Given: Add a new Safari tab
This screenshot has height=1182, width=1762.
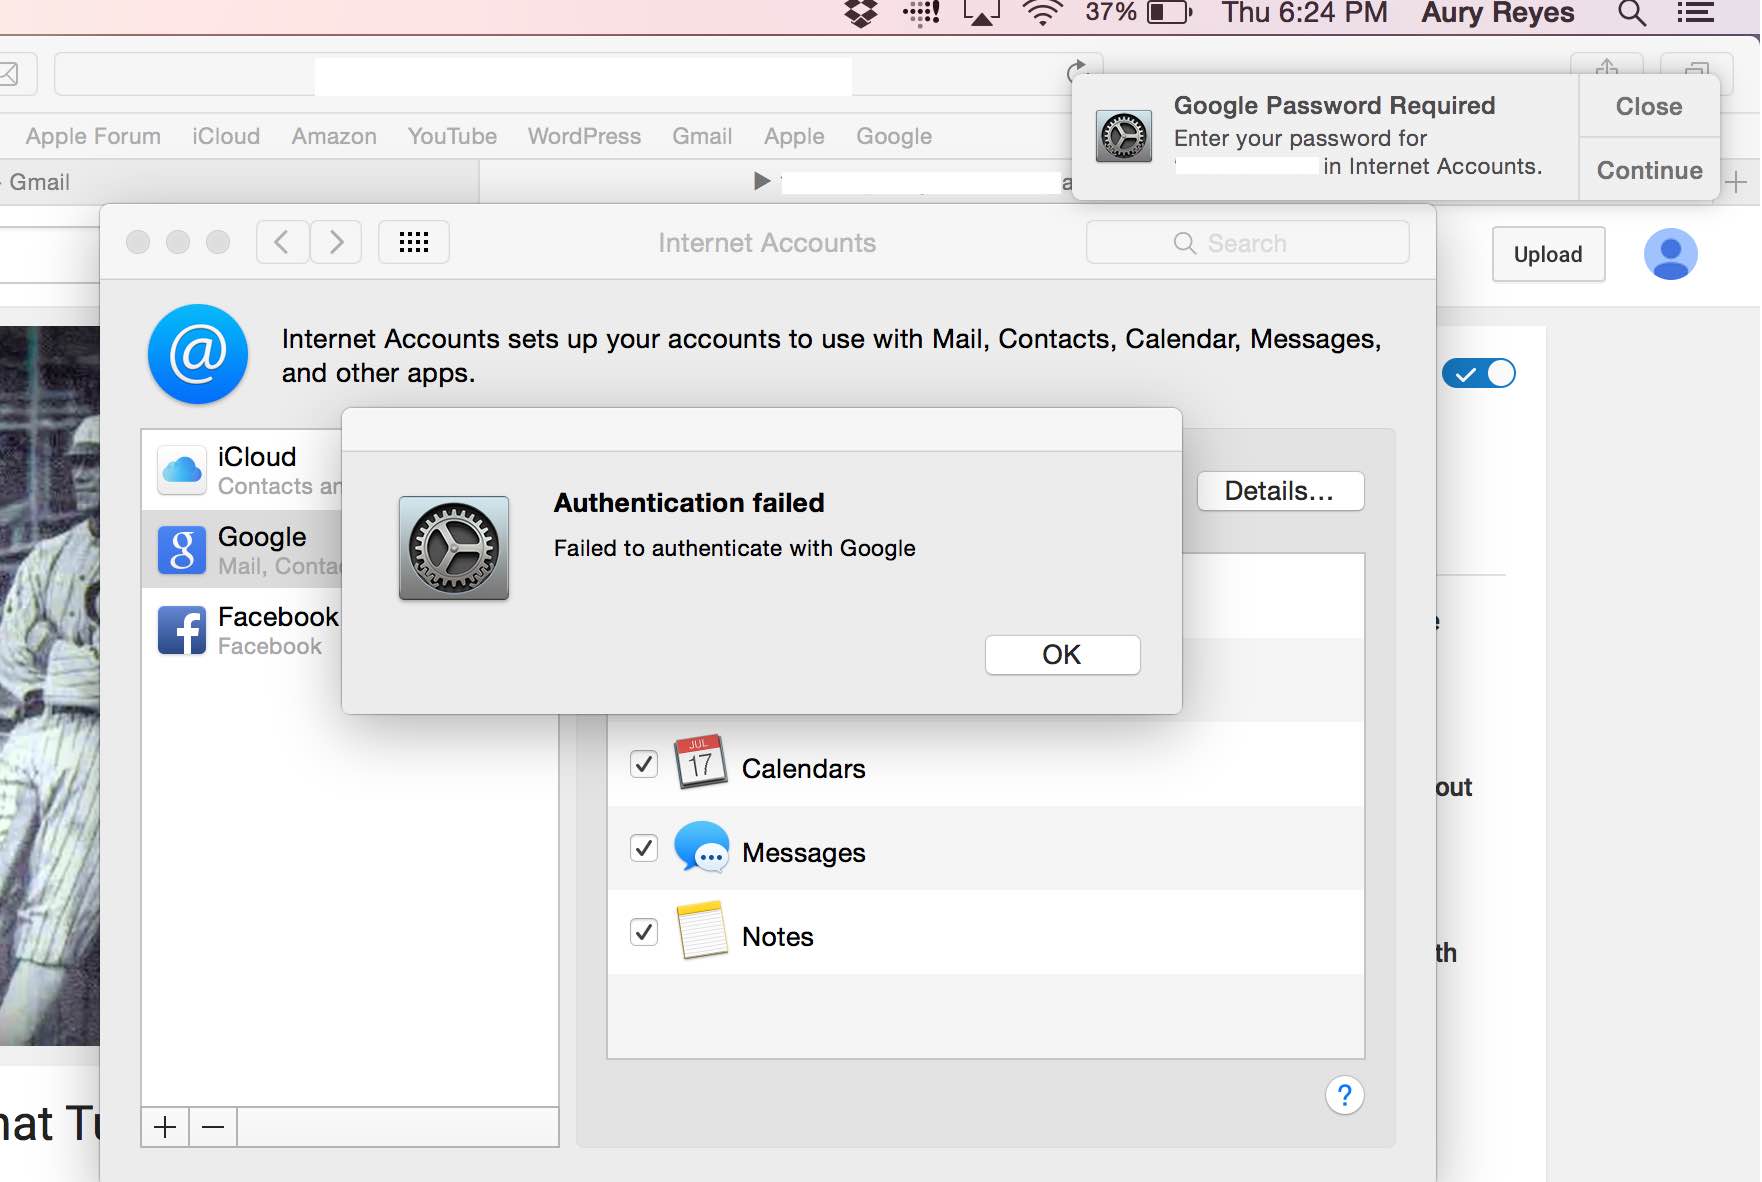Looking at the screenshot, I should 1736,182.
